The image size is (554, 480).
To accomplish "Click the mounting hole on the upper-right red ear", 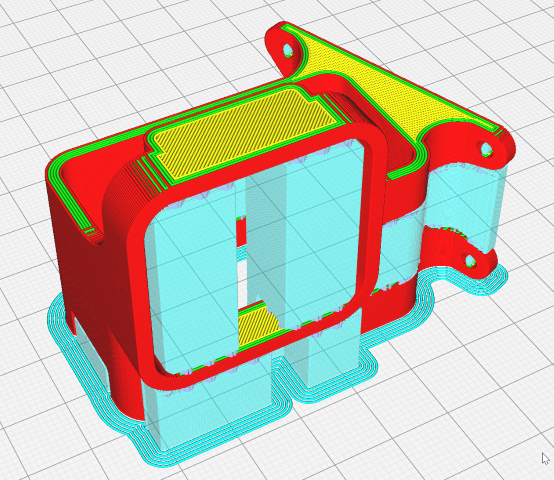I will pos(486,148).
